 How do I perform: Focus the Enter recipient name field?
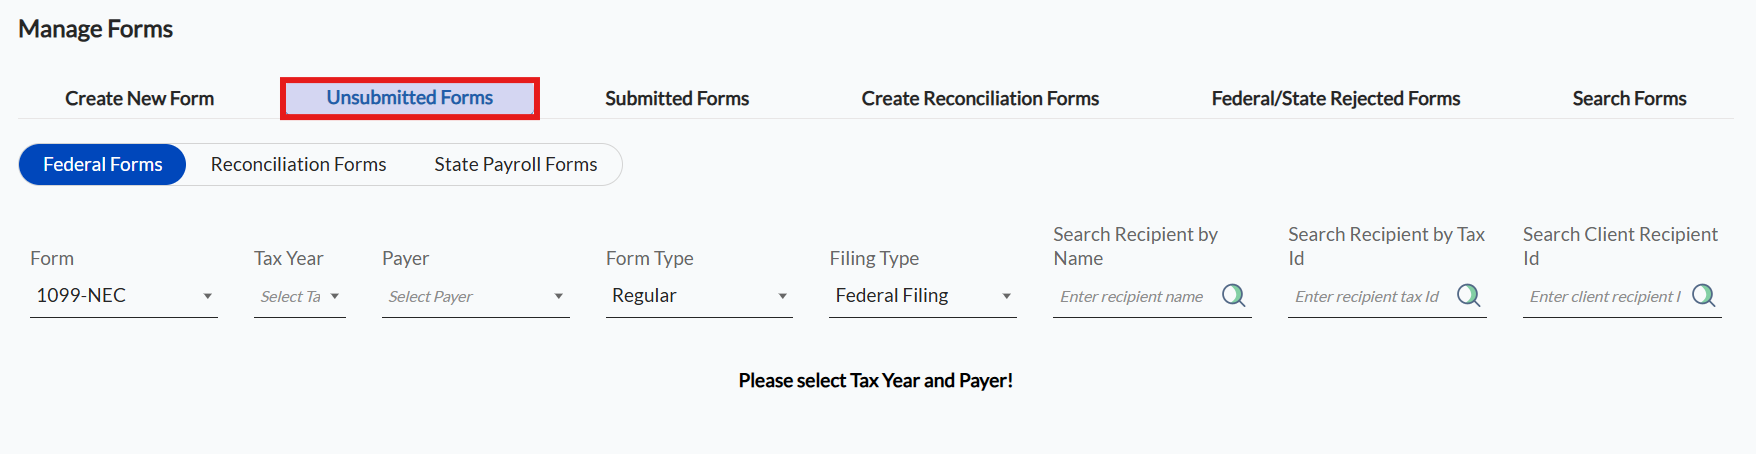point(1135,296)
